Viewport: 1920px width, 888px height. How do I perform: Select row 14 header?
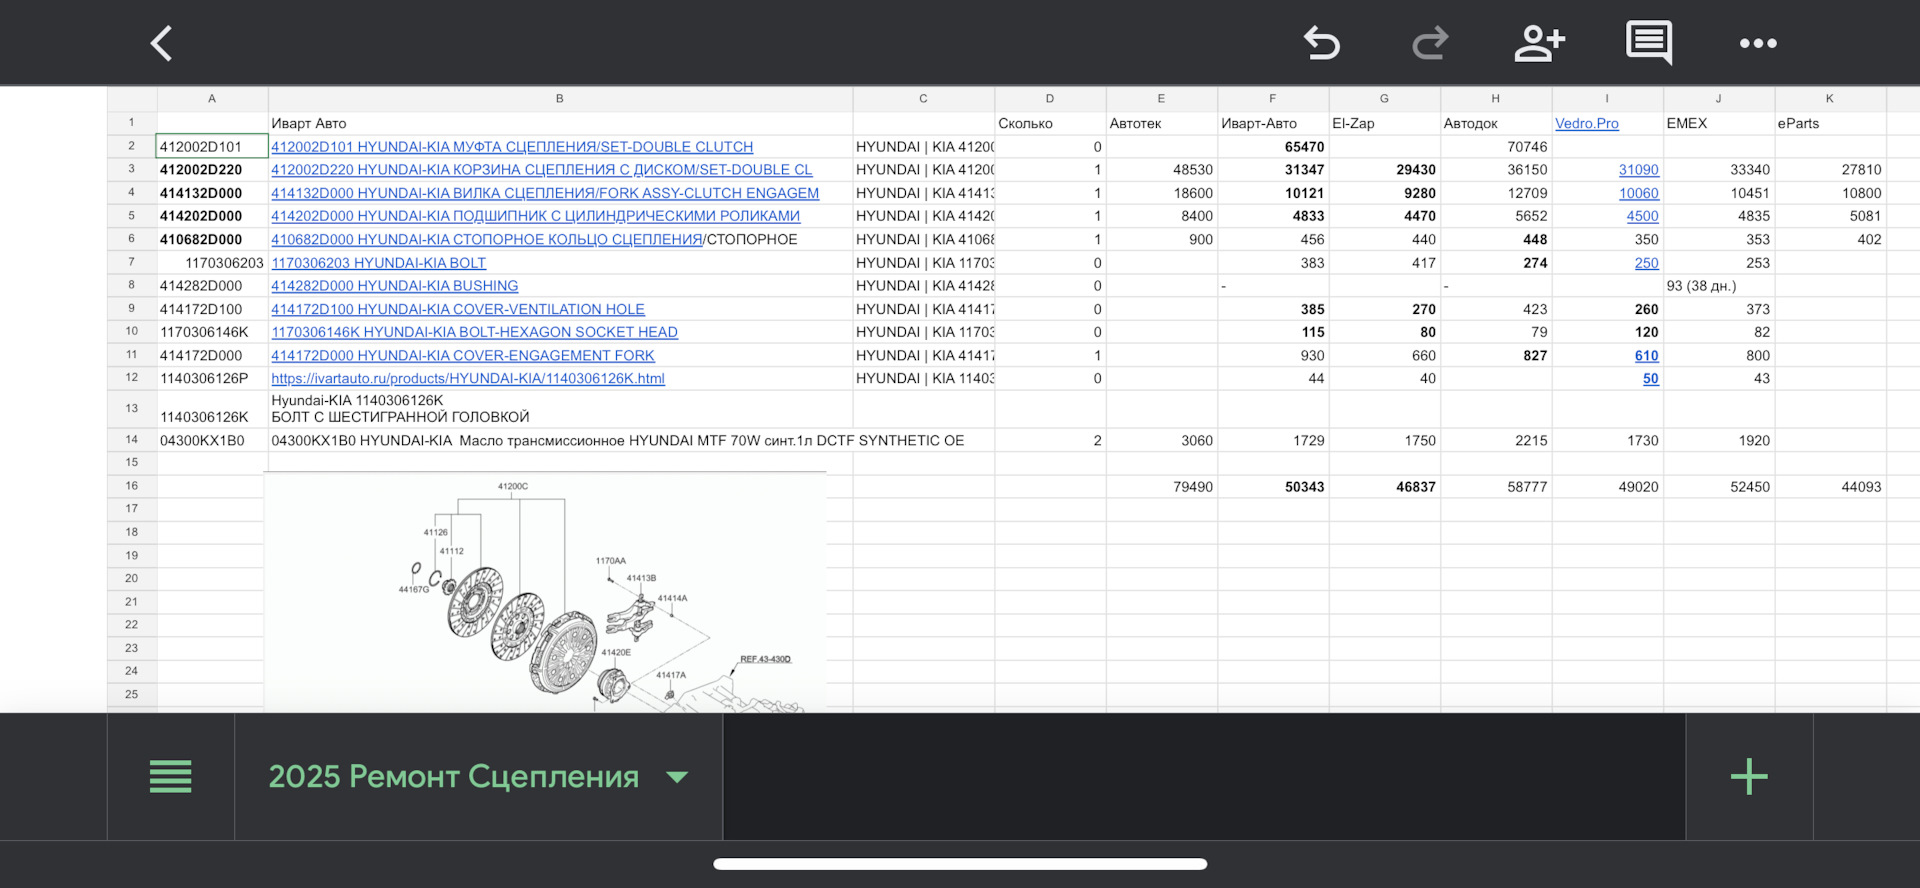click(132, 440)
